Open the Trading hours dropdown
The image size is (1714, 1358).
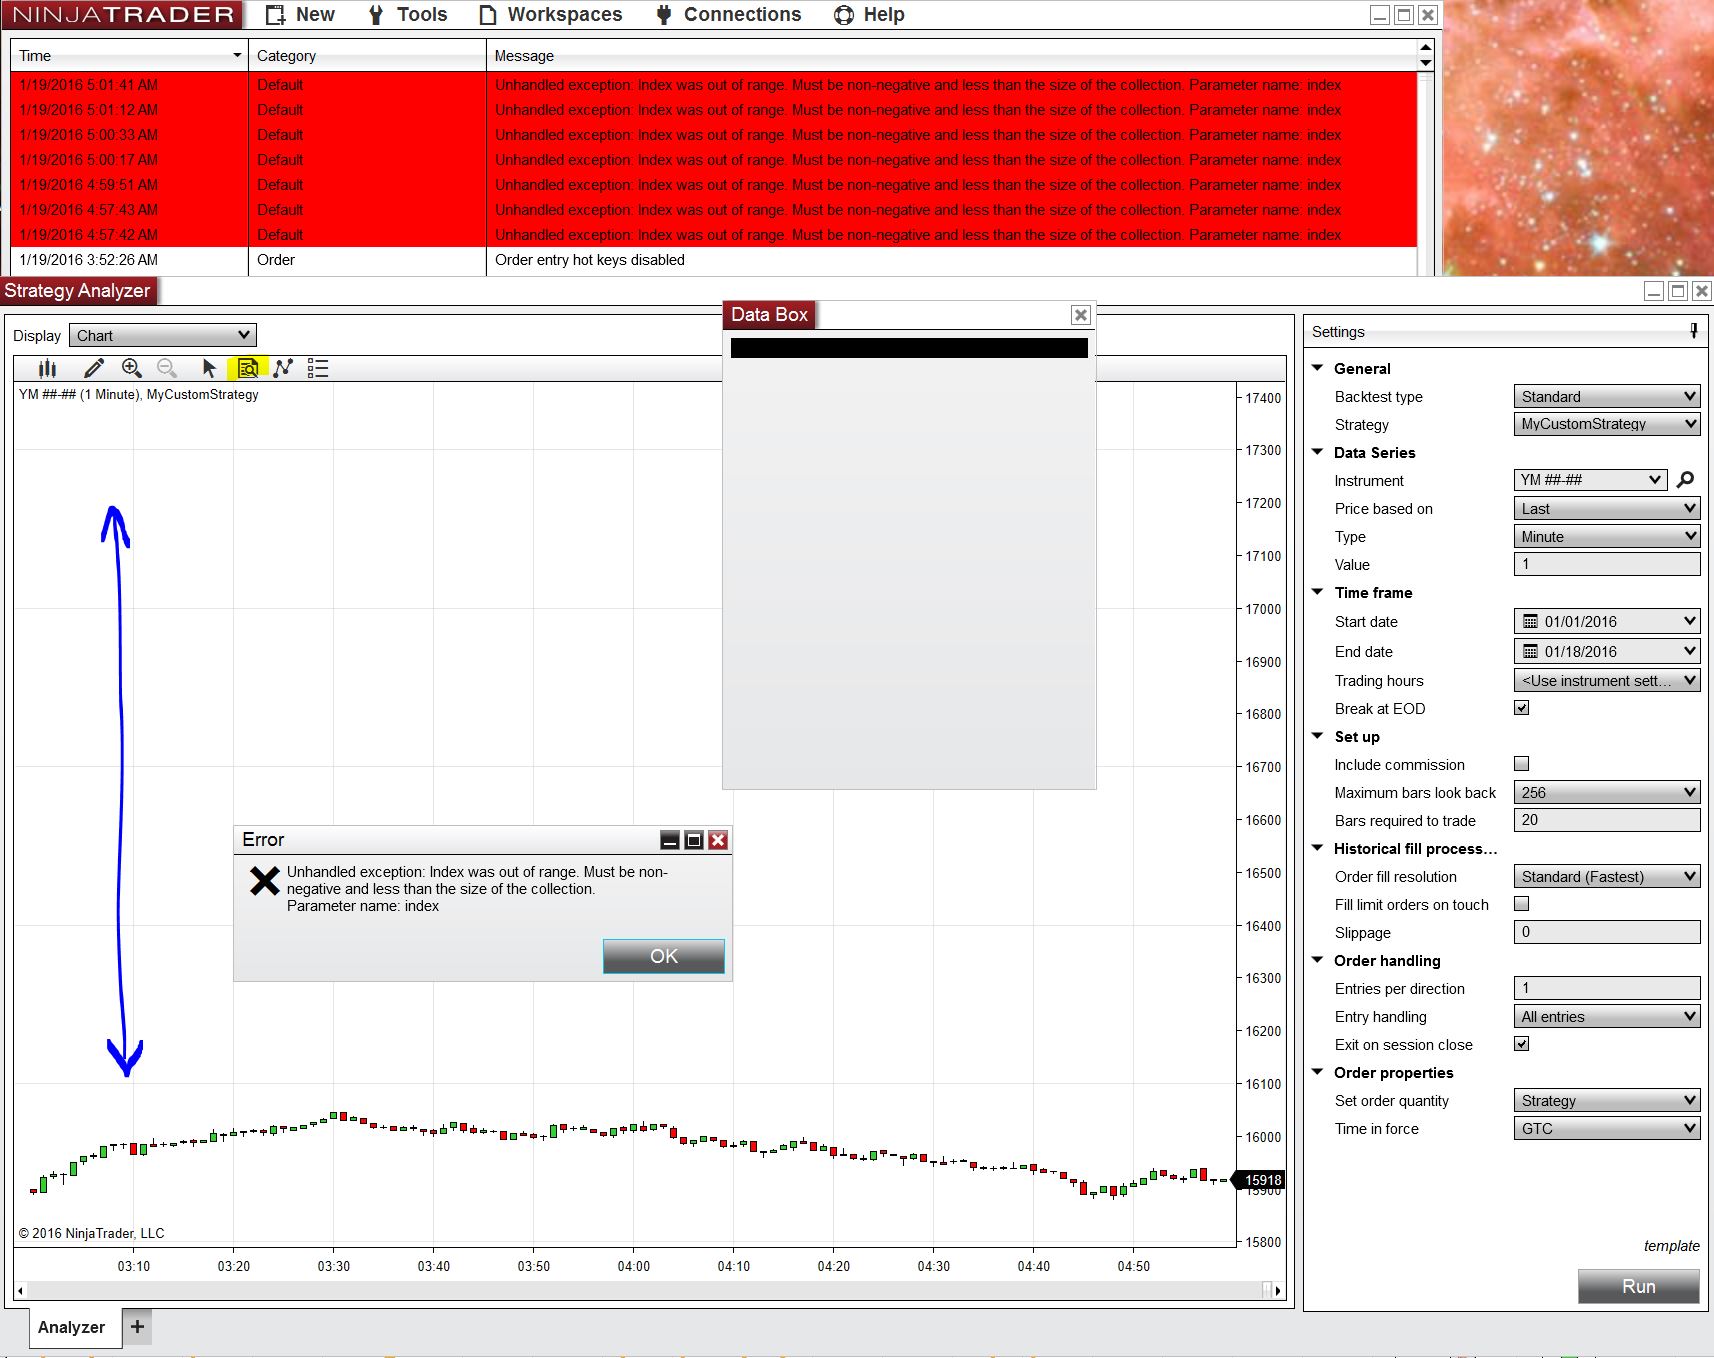pos(1607,680)
